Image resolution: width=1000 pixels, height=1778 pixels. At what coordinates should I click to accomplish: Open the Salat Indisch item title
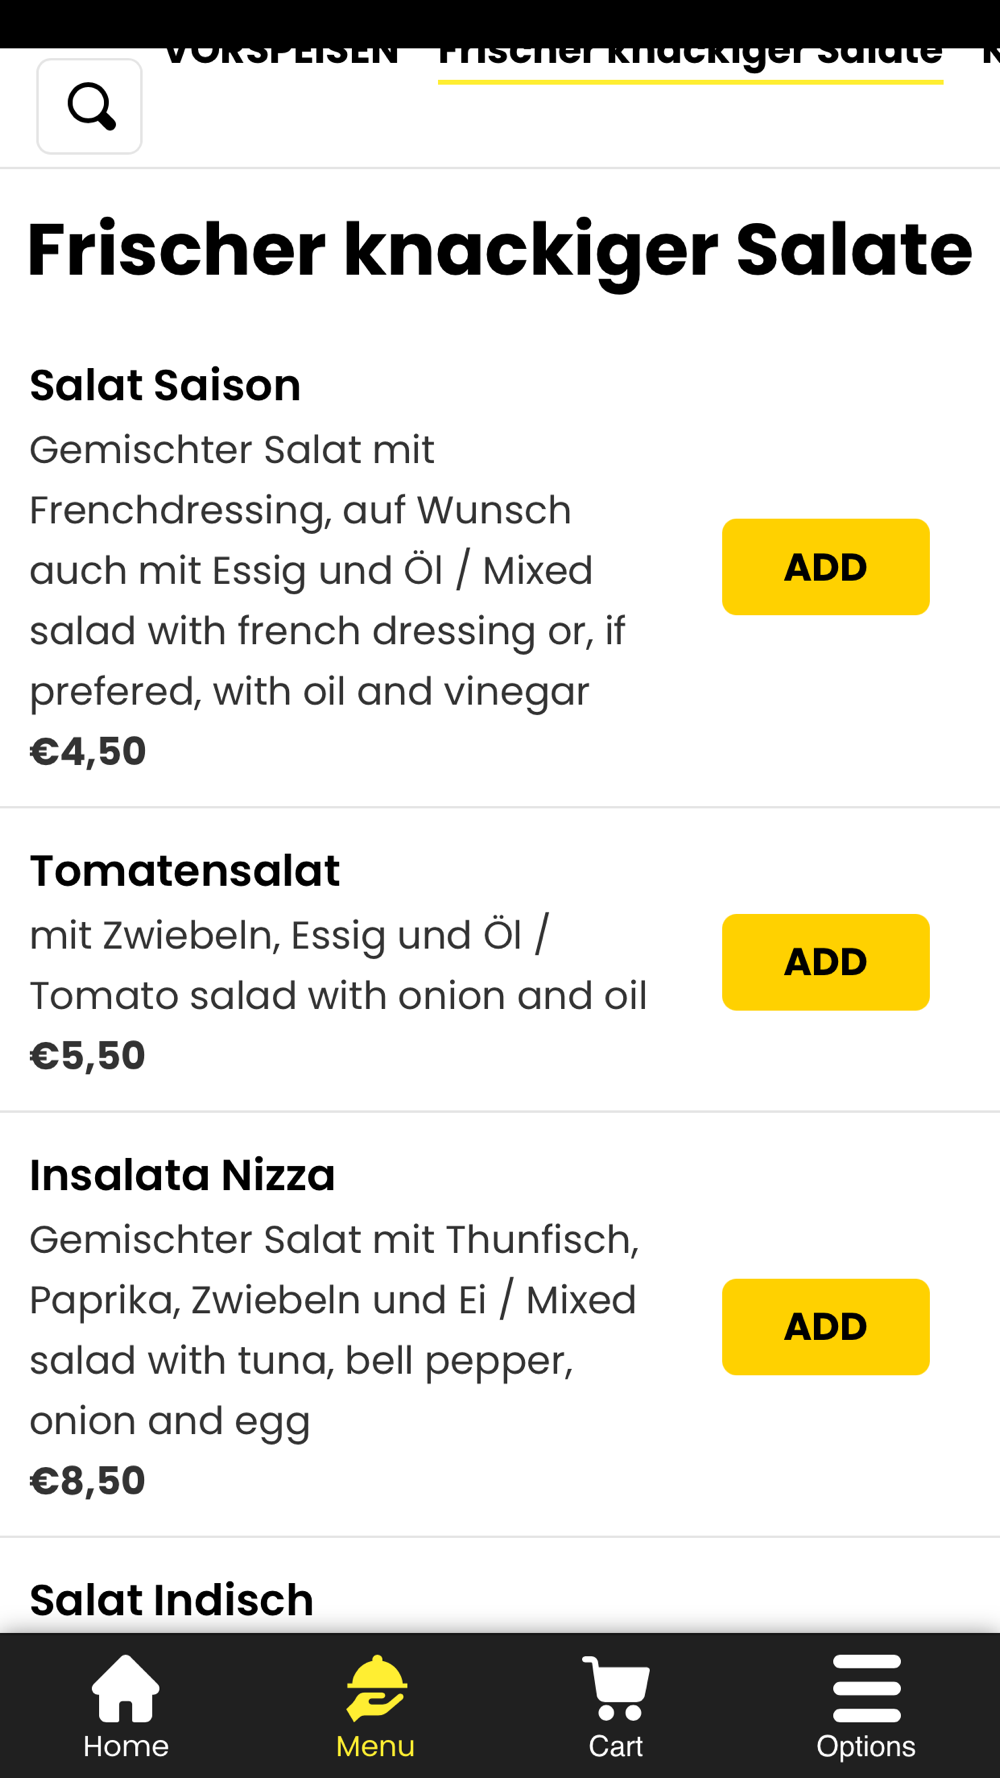(x=171, y=1600)
